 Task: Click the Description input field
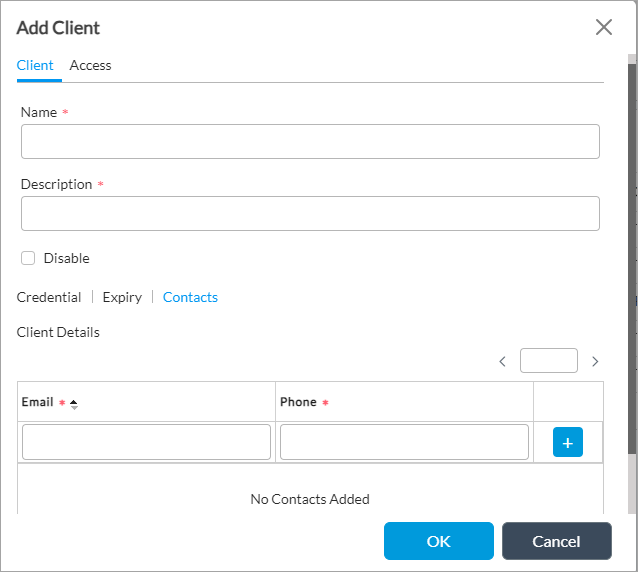point(310,214)
